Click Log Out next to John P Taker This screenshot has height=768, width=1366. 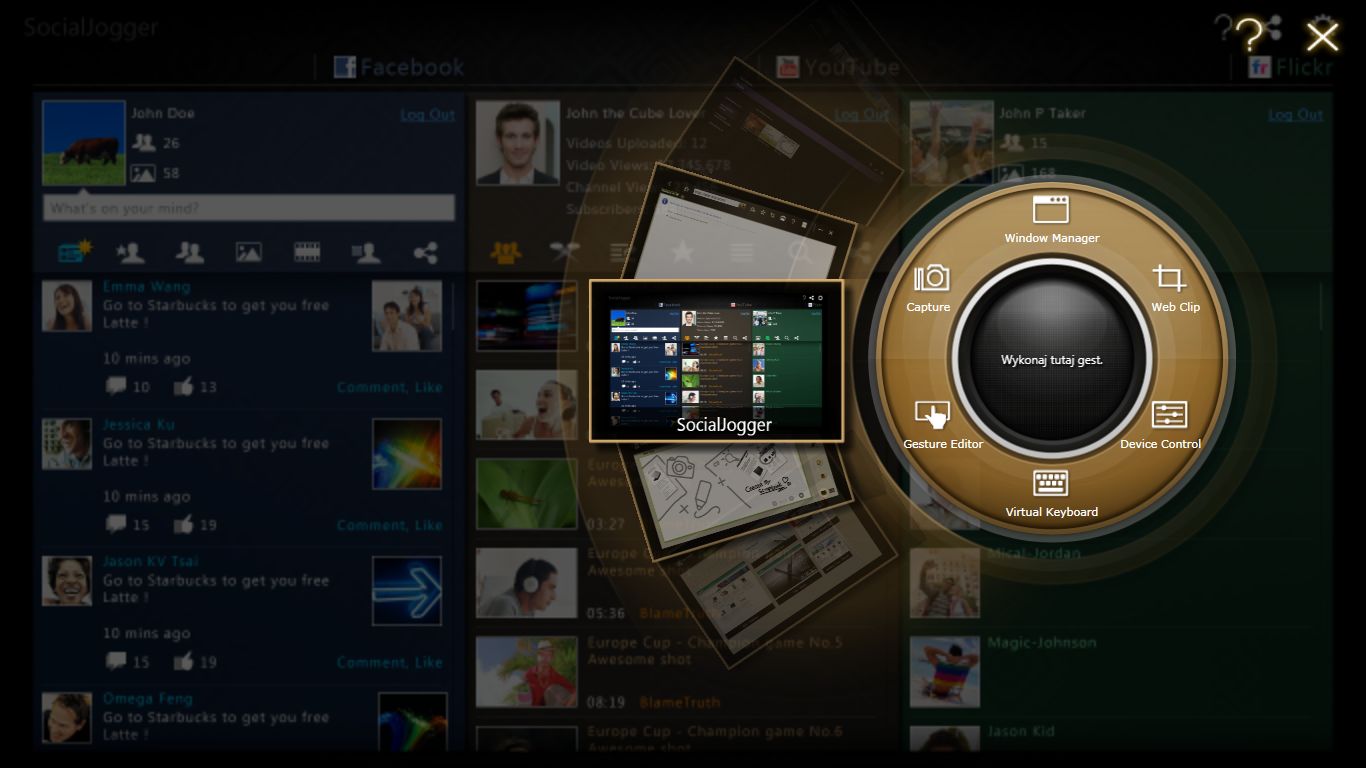click(x=1295, y=114)
